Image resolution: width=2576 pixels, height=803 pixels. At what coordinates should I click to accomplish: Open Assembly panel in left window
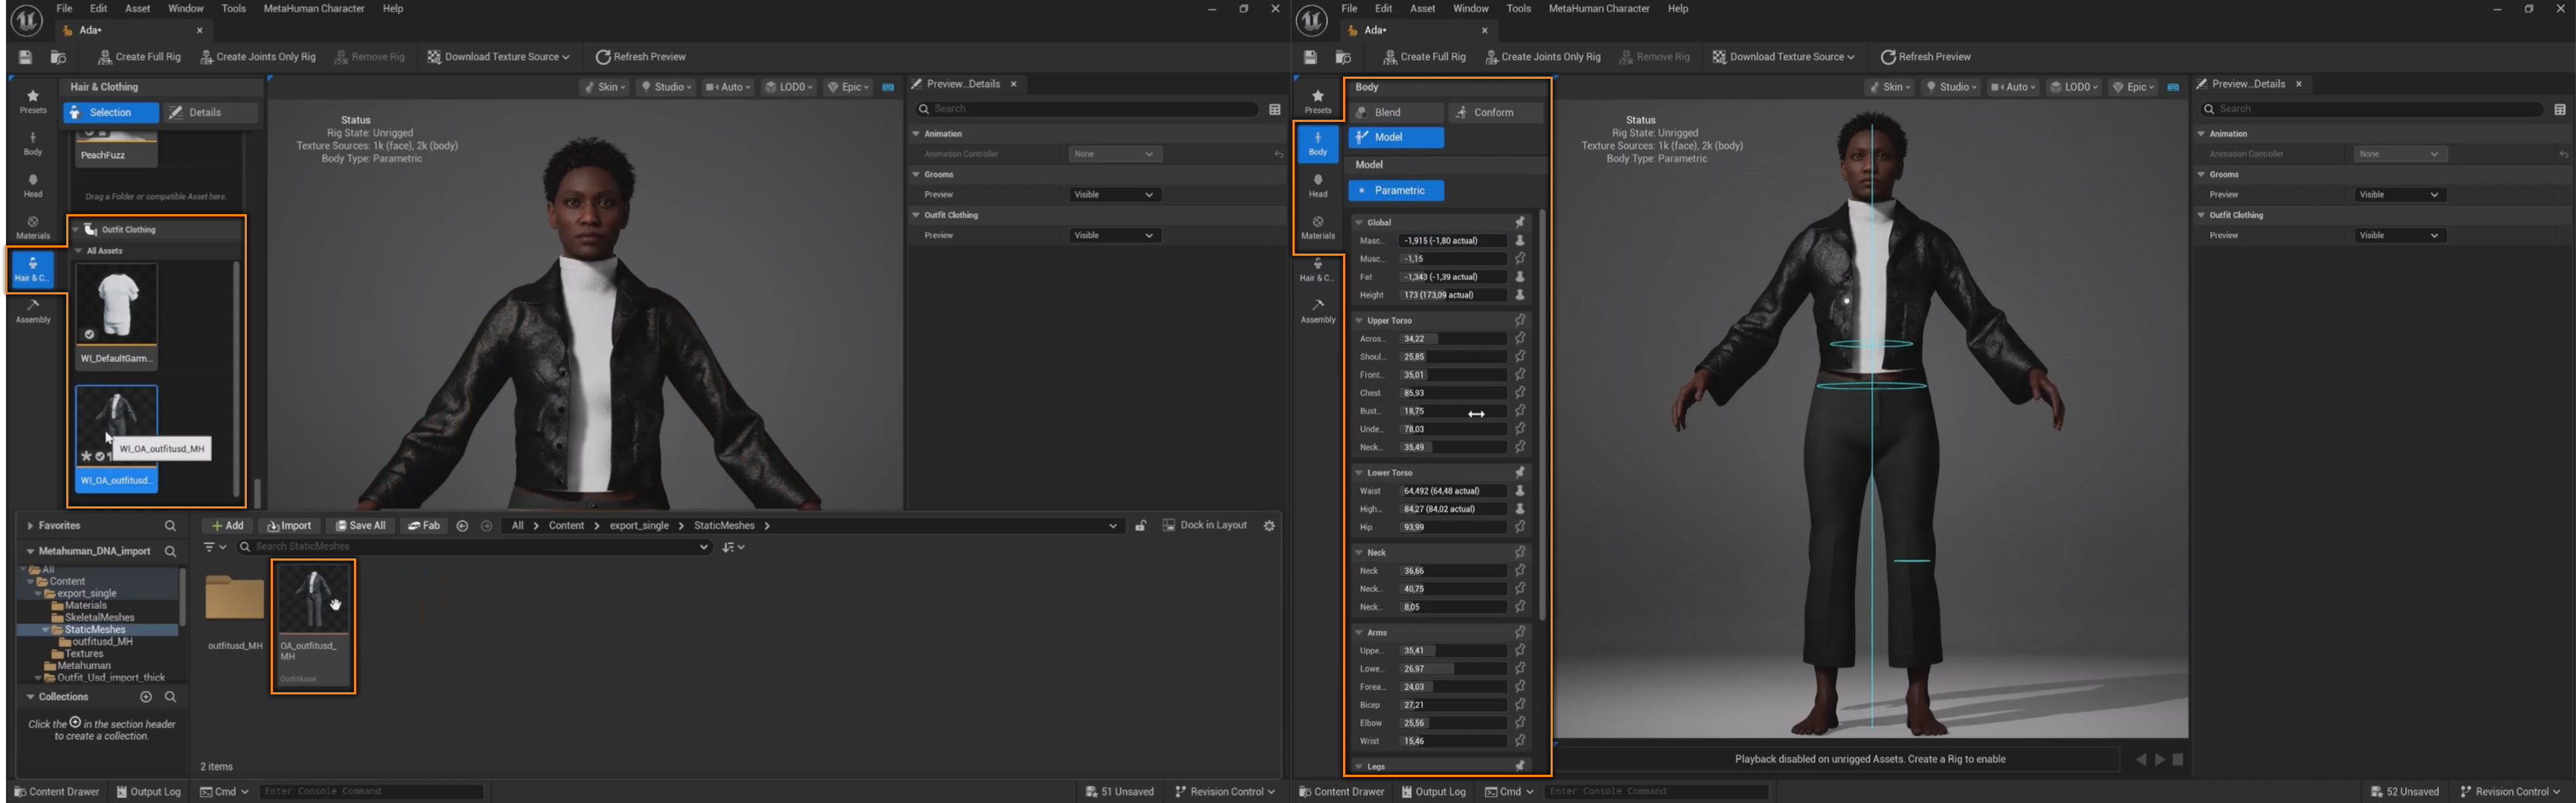click(x=33, y=311)
